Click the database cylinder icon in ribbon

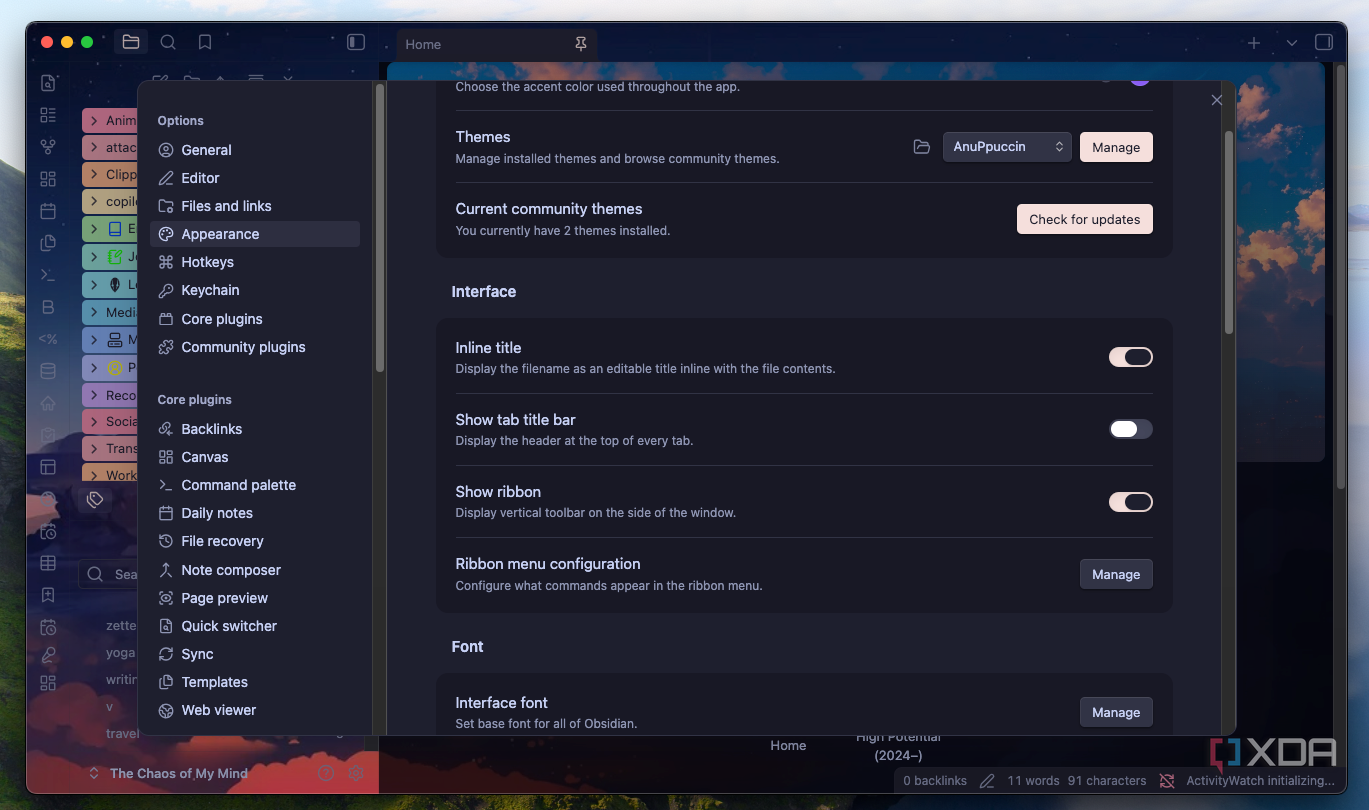[x=48, y=371]
